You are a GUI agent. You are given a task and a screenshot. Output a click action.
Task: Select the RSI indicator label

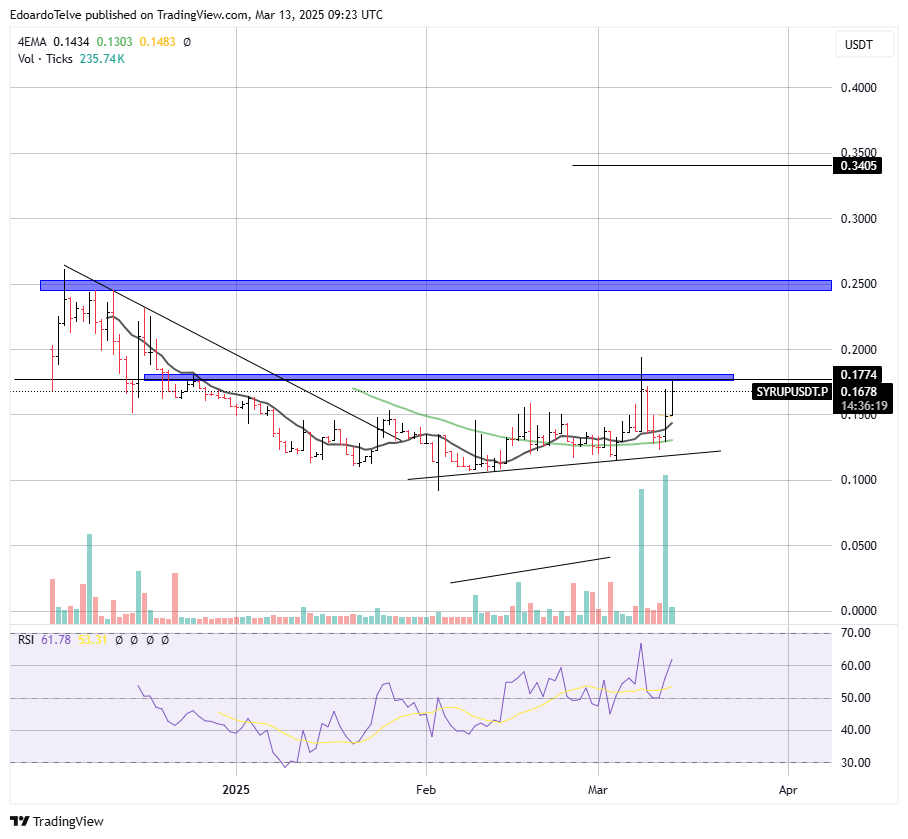(26, 640)
